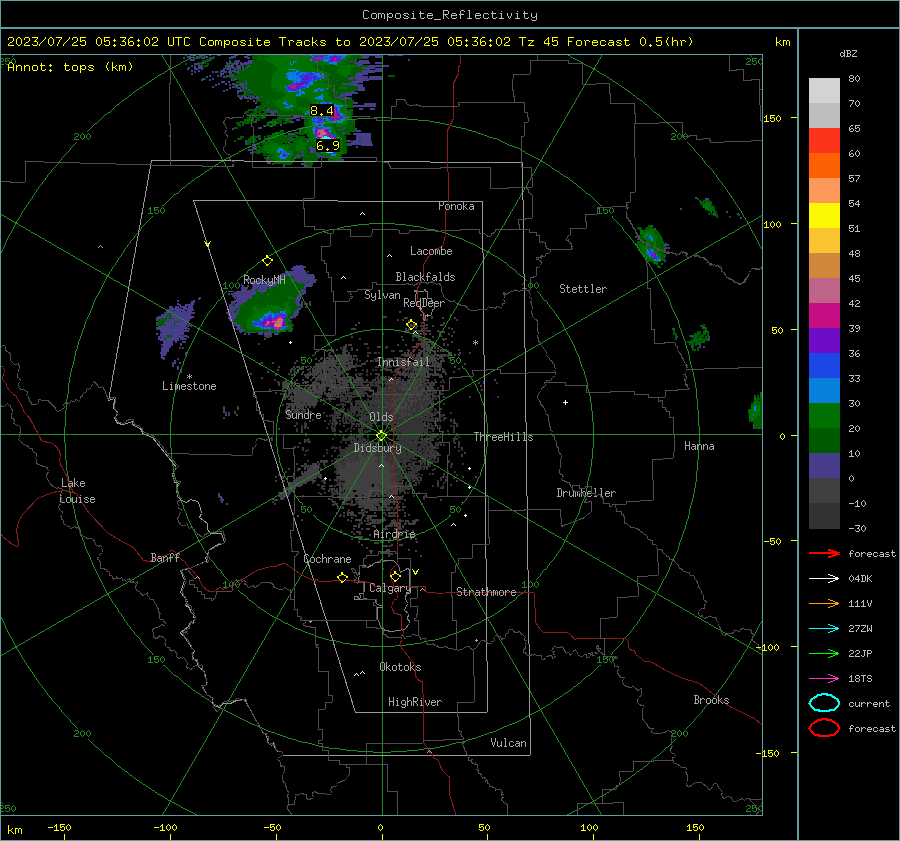This screenshot has height=841, width=900.
Task: Click the Banff label
Action: coord(165,557)
